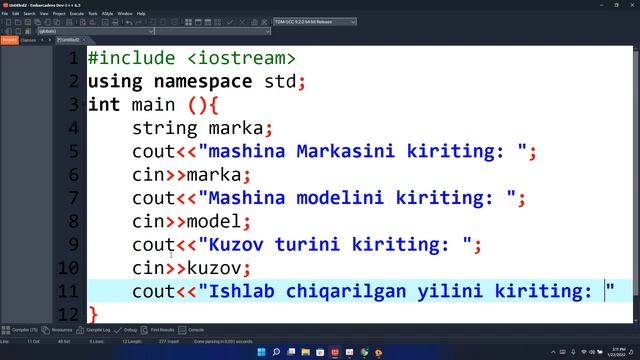
Task: Open the Edit menu
Action: coord(16,13)
